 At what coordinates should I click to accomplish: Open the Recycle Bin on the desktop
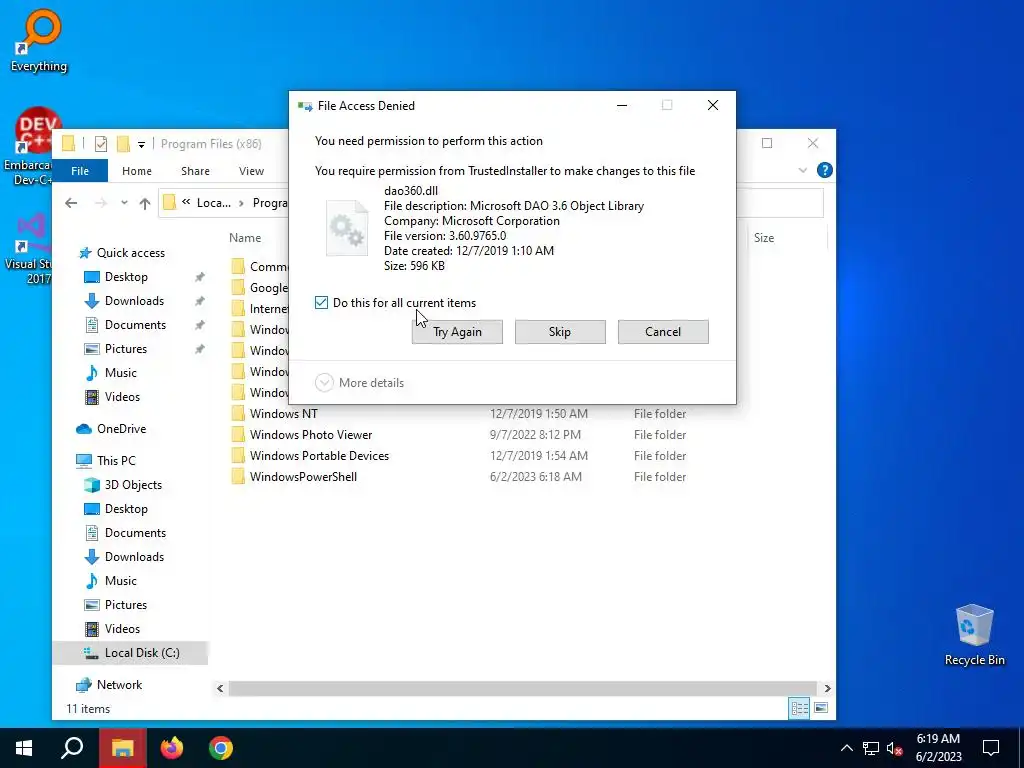tap(974, 635)
